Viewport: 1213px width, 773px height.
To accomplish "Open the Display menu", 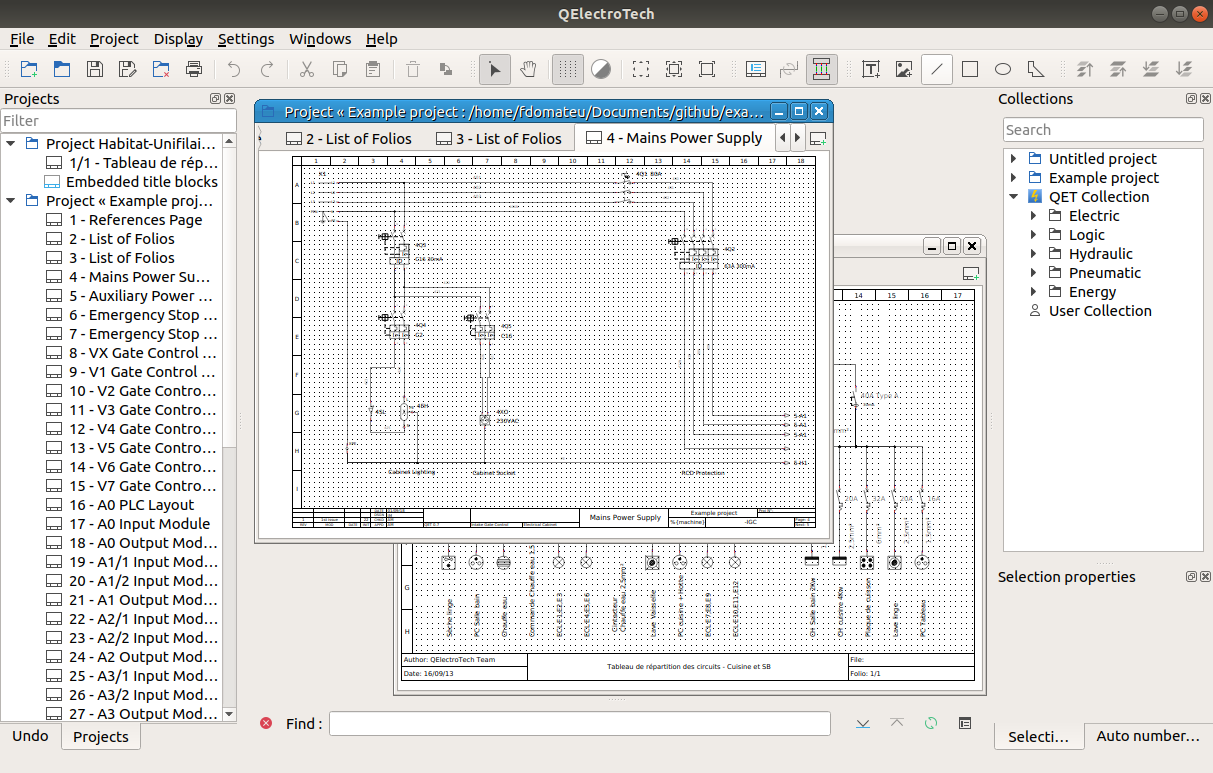I will coord(178,39).
